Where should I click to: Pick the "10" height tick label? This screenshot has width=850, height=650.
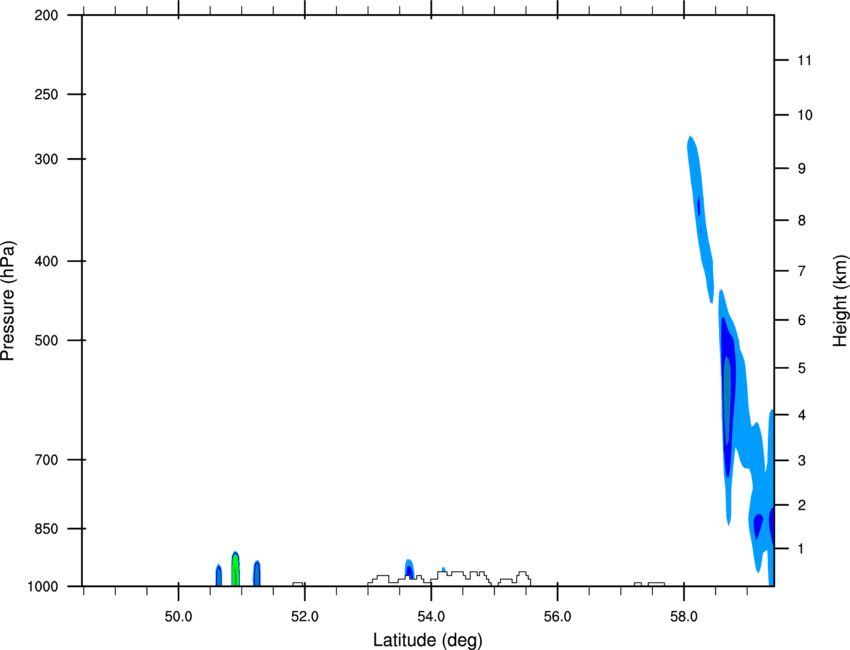coord(804,115)
